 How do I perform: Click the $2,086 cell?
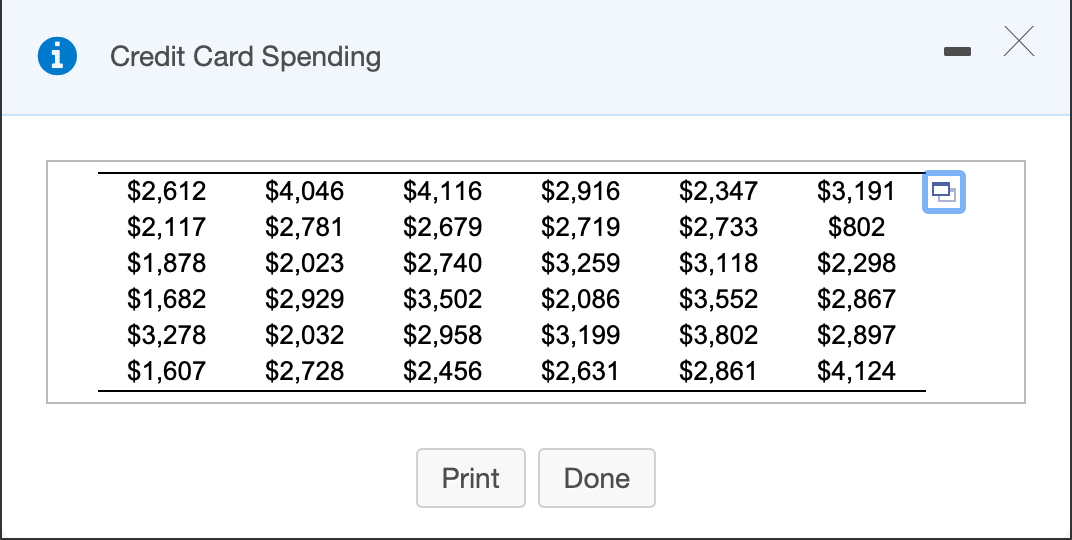click(x=581, y=299)
